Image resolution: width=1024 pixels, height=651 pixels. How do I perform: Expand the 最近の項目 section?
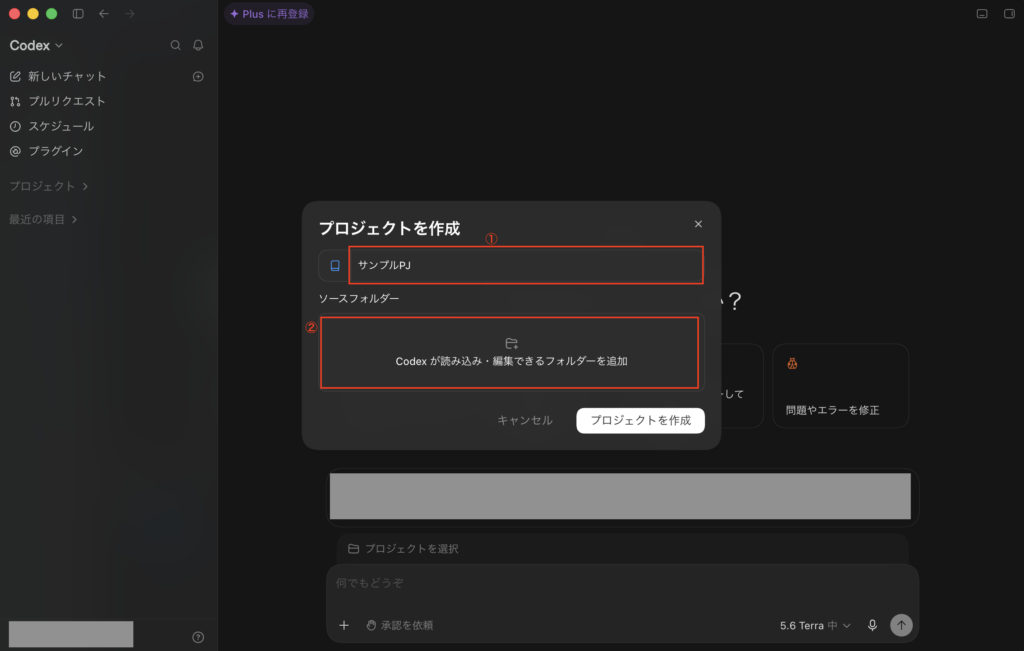tap(43, 219)
